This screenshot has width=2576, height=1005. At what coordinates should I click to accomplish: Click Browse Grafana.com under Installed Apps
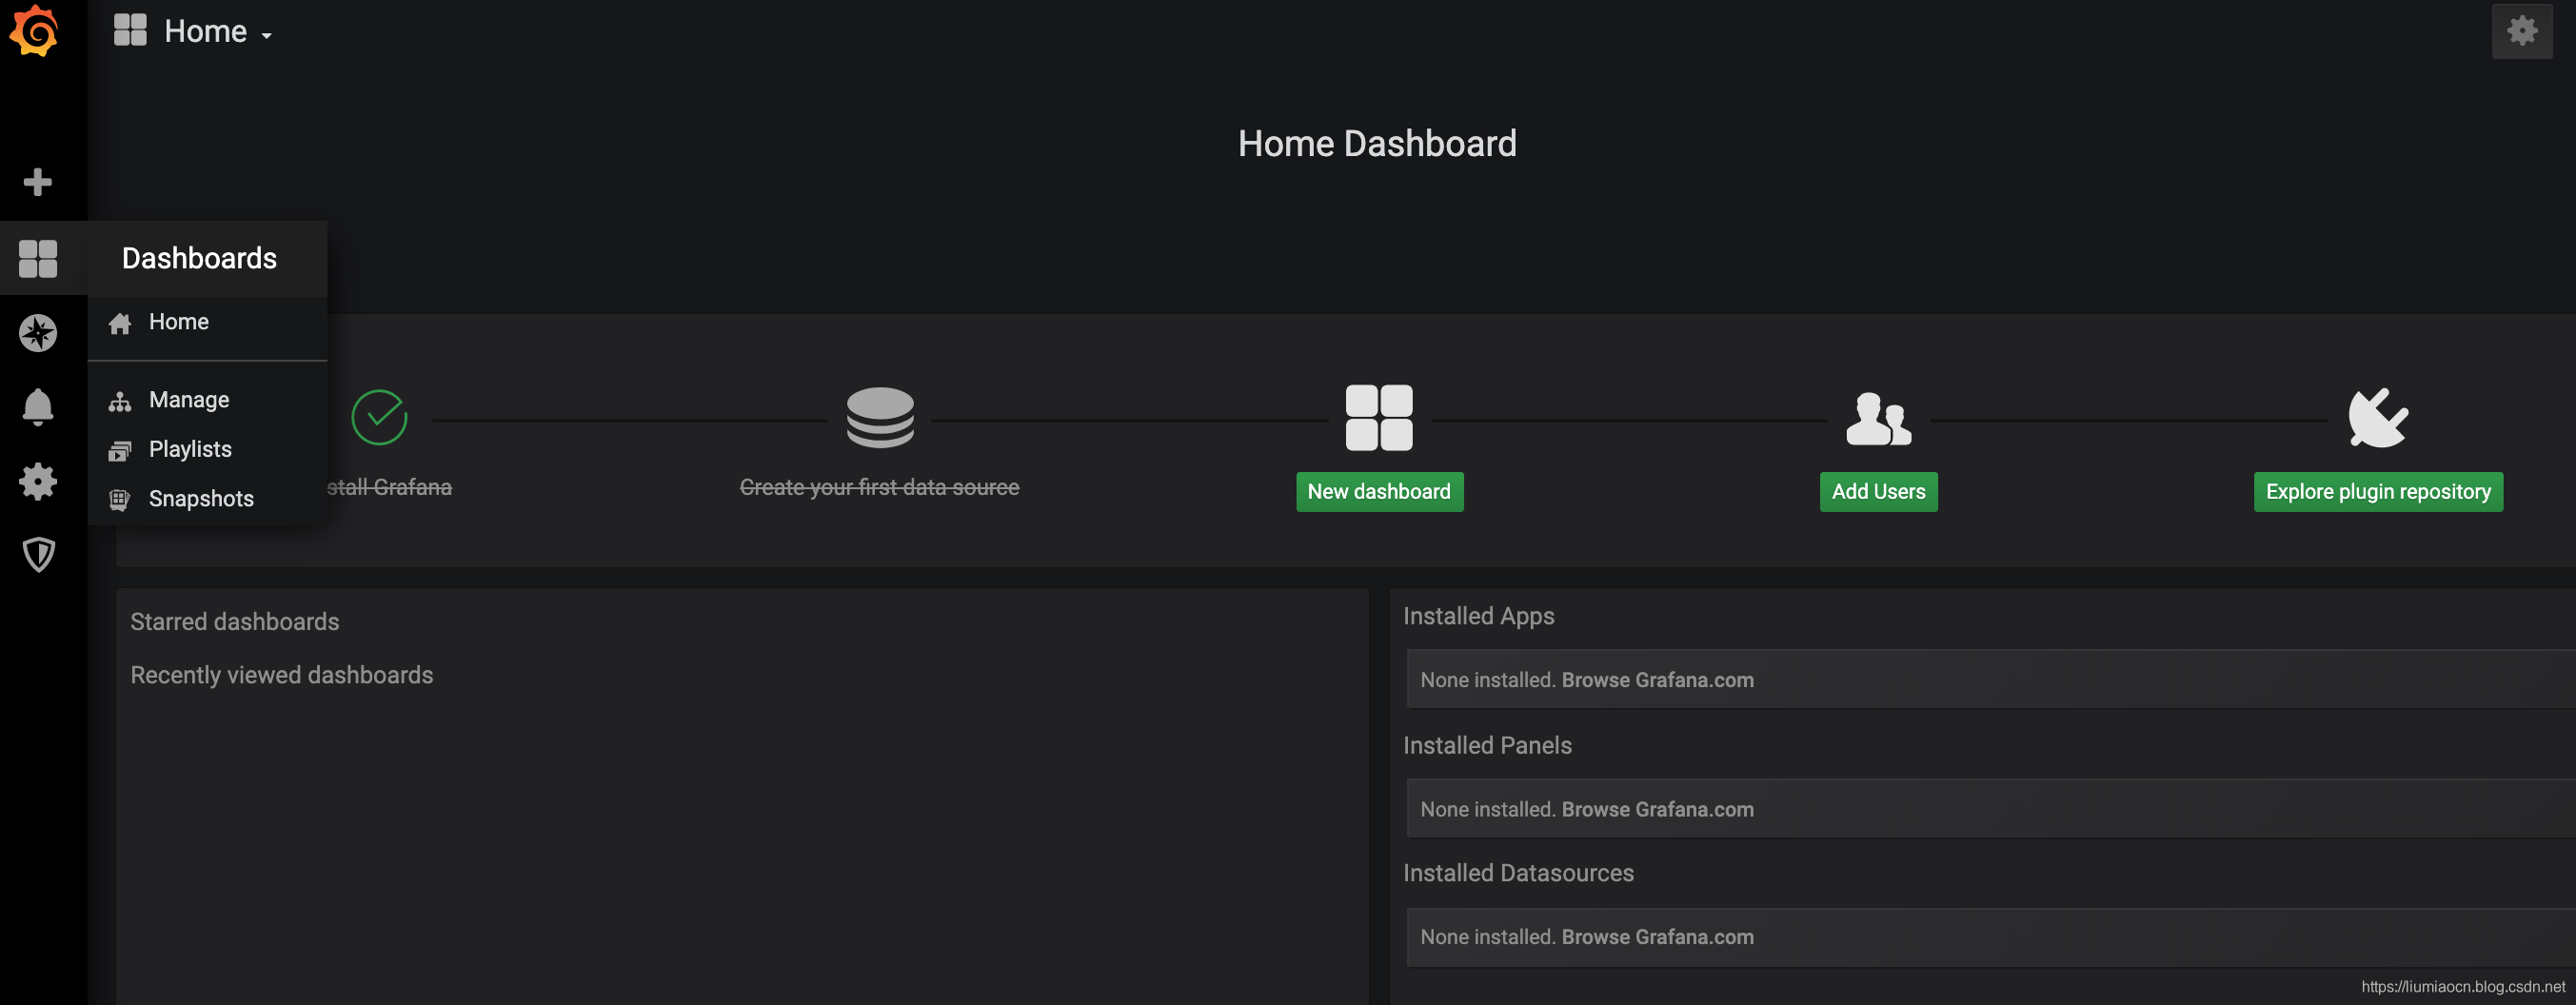1657,680
